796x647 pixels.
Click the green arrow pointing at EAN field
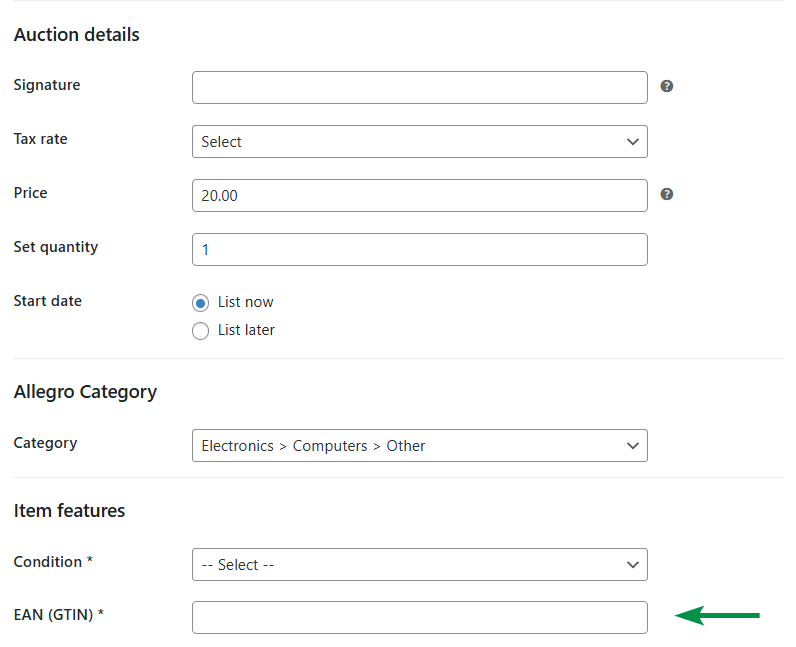[717, 615]
